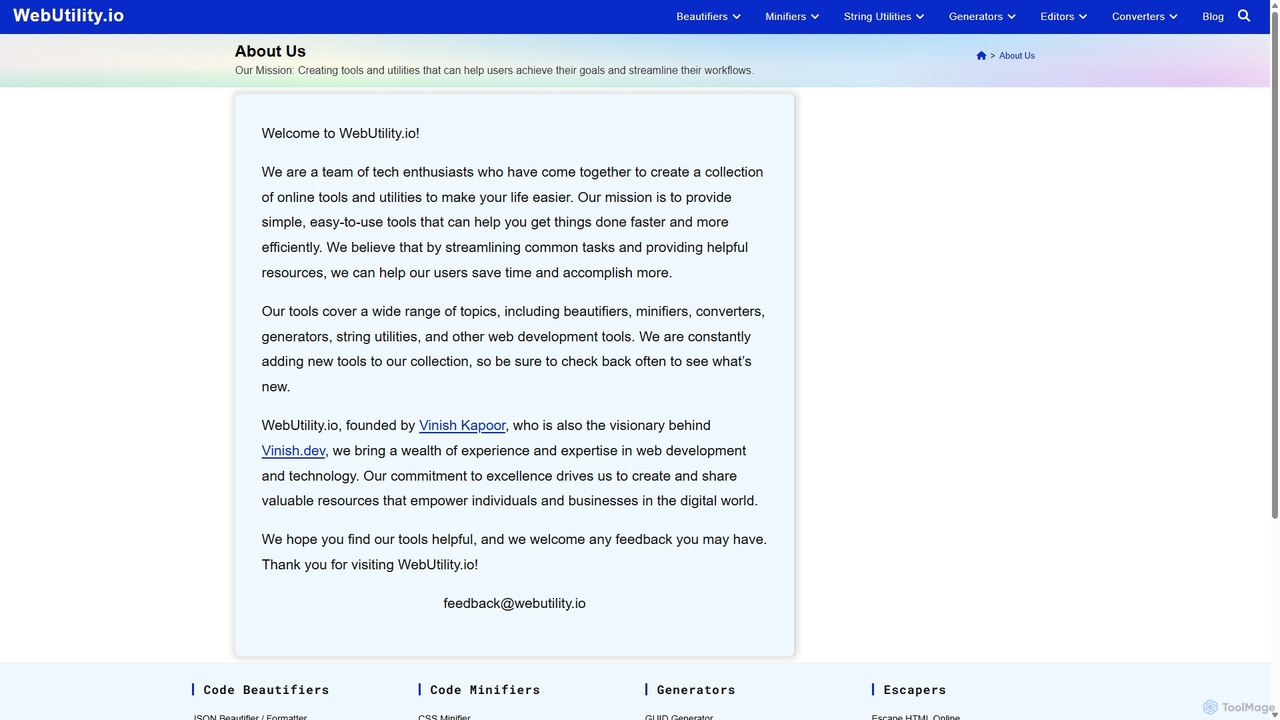Click the "Welcome to WebUtility.io!" text
This screenshot has width=1280, height=720.
click(340, 133)
